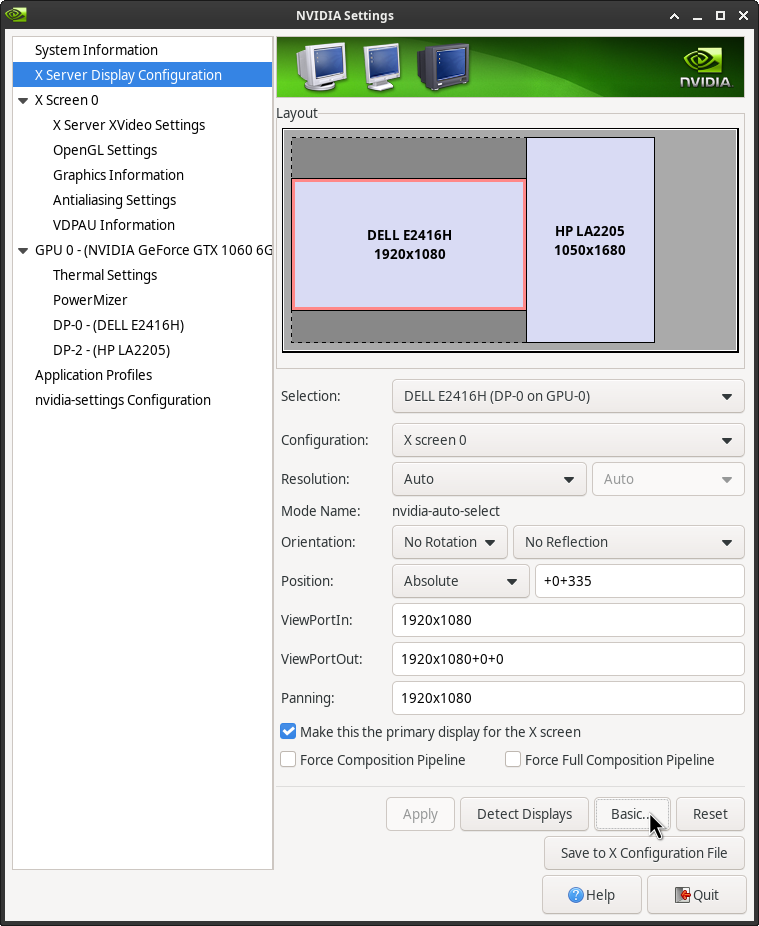Click the Panning field
The width and height of the screenshot is (759, 926).
pyautogui.click(x=568, y=698)
